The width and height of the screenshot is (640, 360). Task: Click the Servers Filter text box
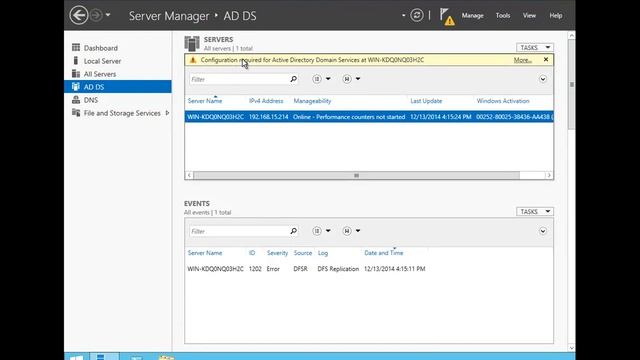[239, 79]
